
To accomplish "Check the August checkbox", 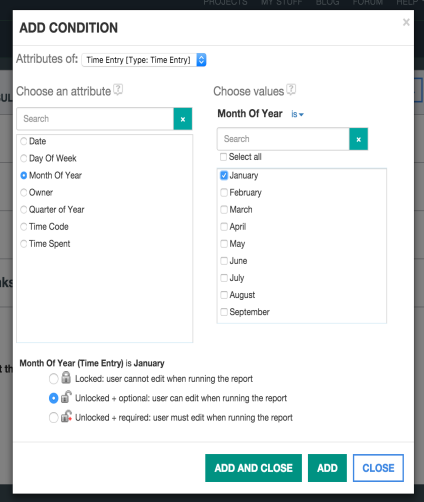I will click(x=224, y=295).
